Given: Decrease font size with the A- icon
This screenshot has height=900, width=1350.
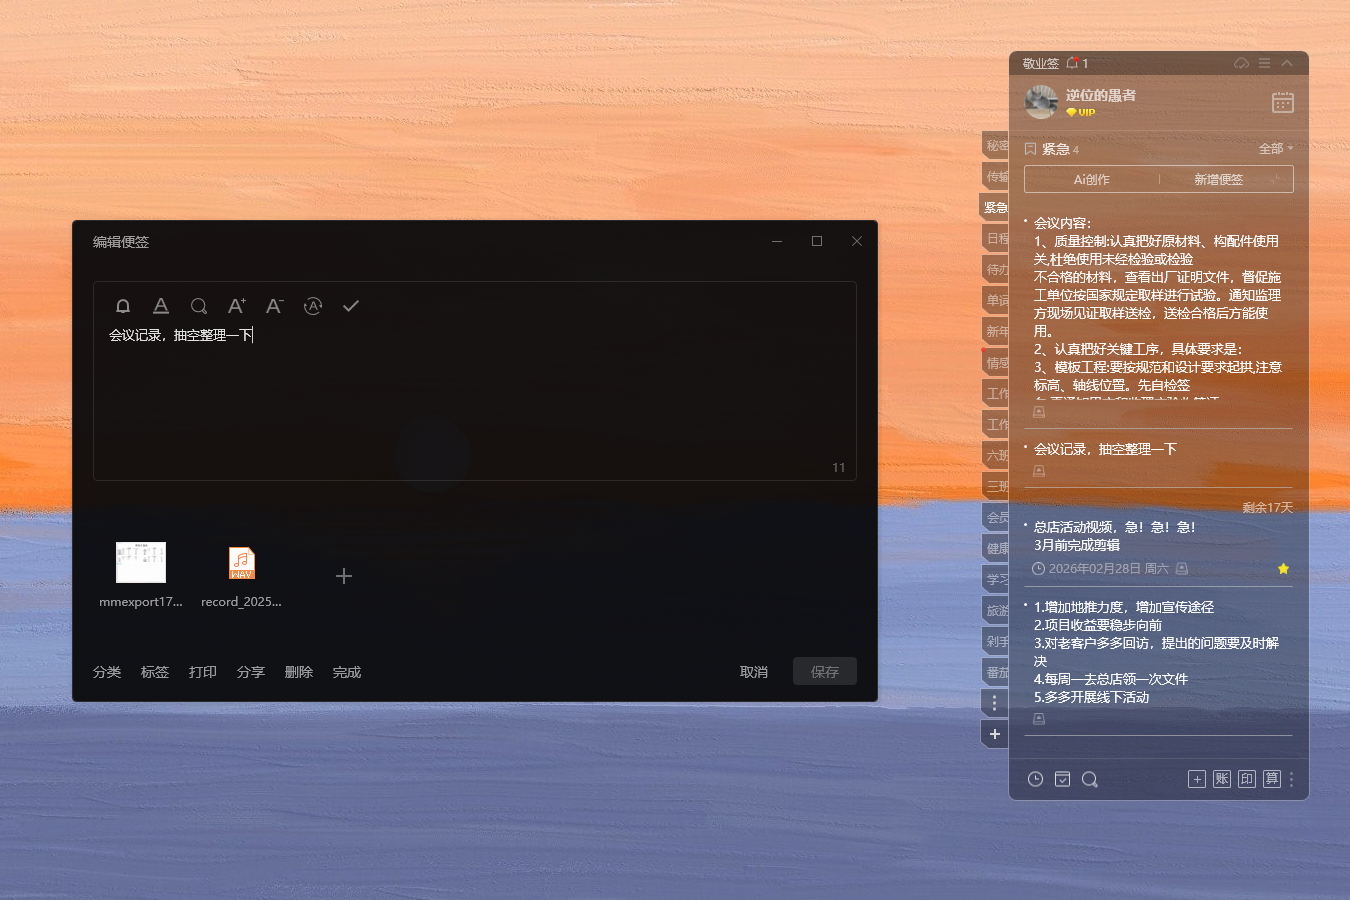Looking at the screenshot, I should [274, 306].
